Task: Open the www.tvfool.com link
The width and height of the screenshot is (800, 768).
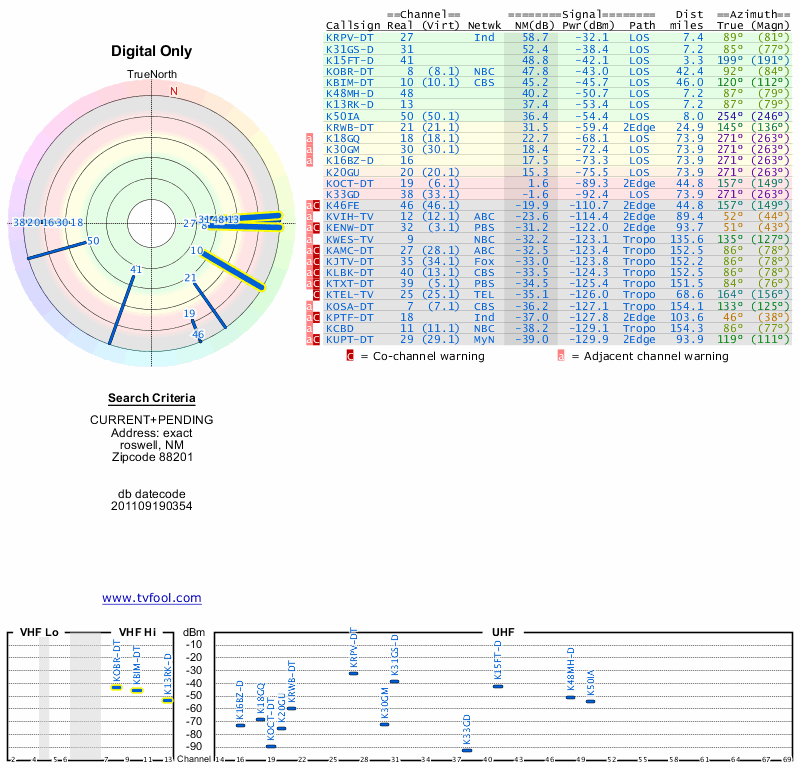Action: pos(152,598)
